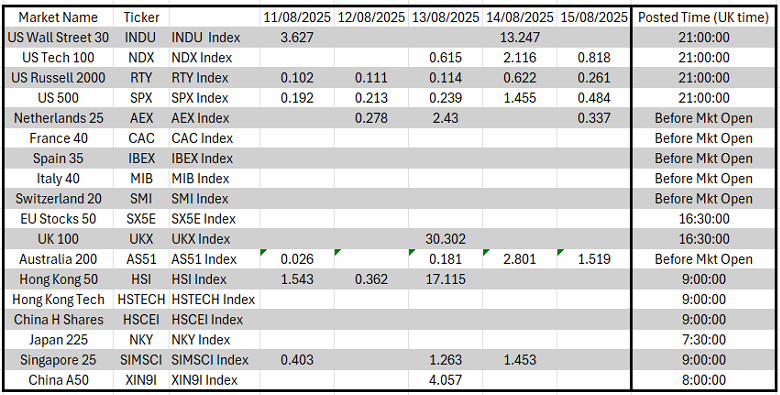Image resolution: width=780 pixels, height=395 pixels.
Task: Click the XIN9I posted time 8:00:00
Action: [703, 380]
